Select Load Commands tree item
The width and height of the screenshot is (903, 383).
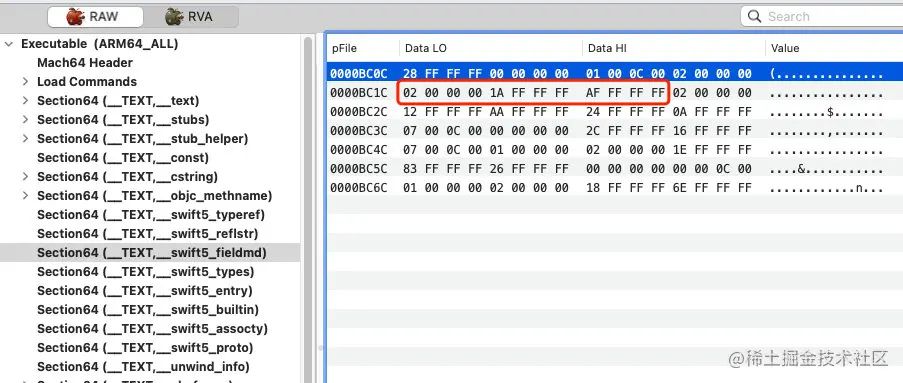[x=87, y=82]
